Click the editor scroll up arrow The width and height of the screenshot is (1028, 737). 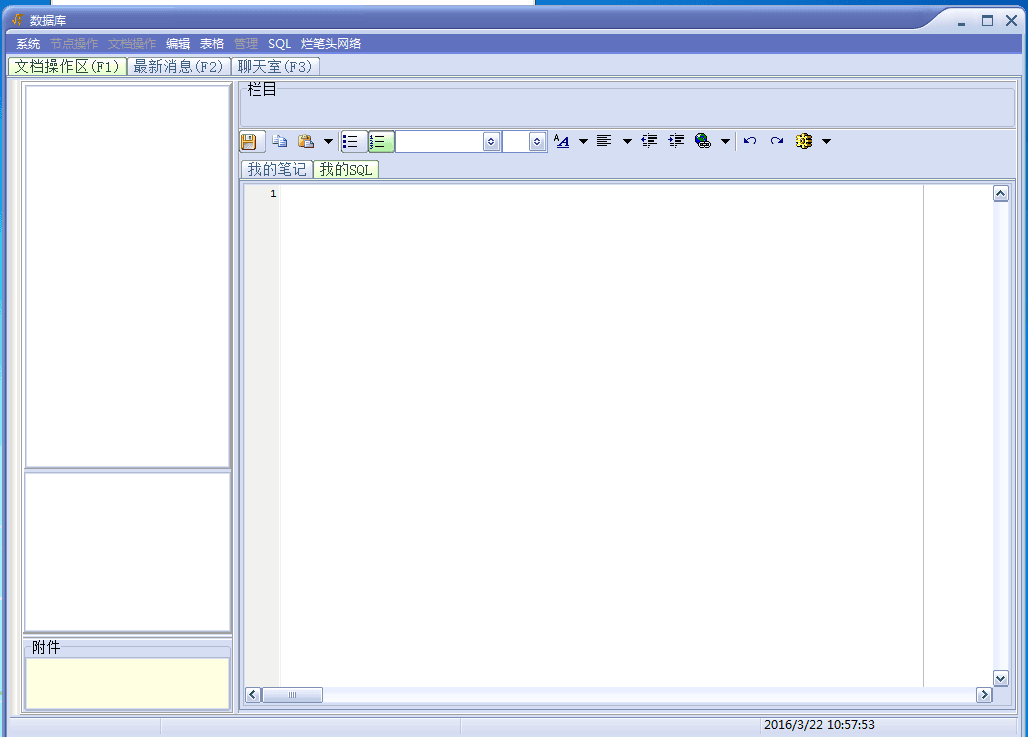pyautogui.click(x=1000, y=193)
